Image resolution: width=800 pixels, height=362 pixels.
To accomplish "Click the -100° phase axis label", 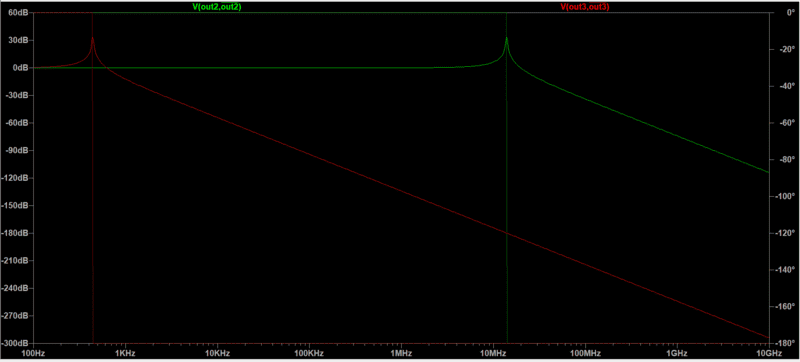I will (785, 196).
